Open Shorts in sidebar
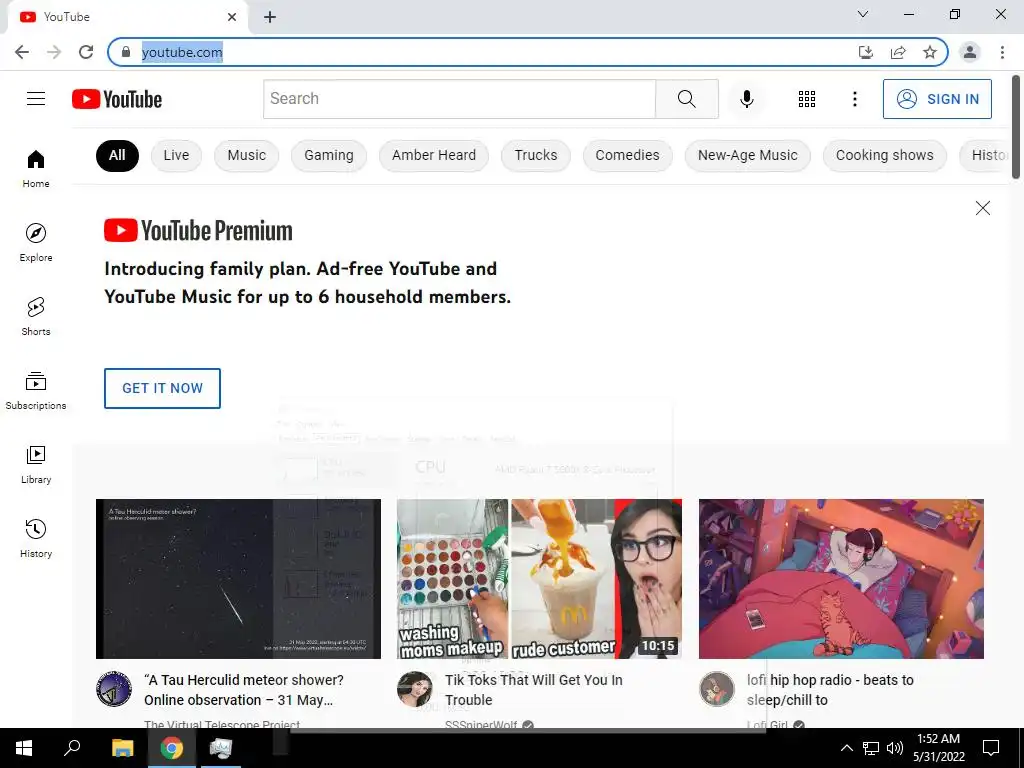The width and height of the screenshot is (1024, 768). tap(36, 317)
